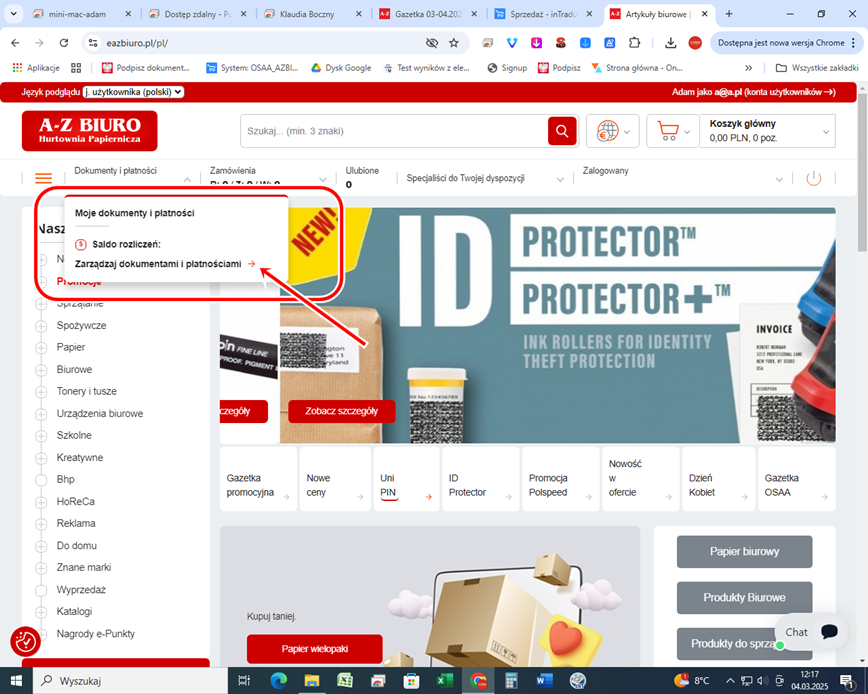The image size is (868, 694).
Task: Click the A-Z Biuro logo
Action: pyautogui.click(x=90, y=131)
